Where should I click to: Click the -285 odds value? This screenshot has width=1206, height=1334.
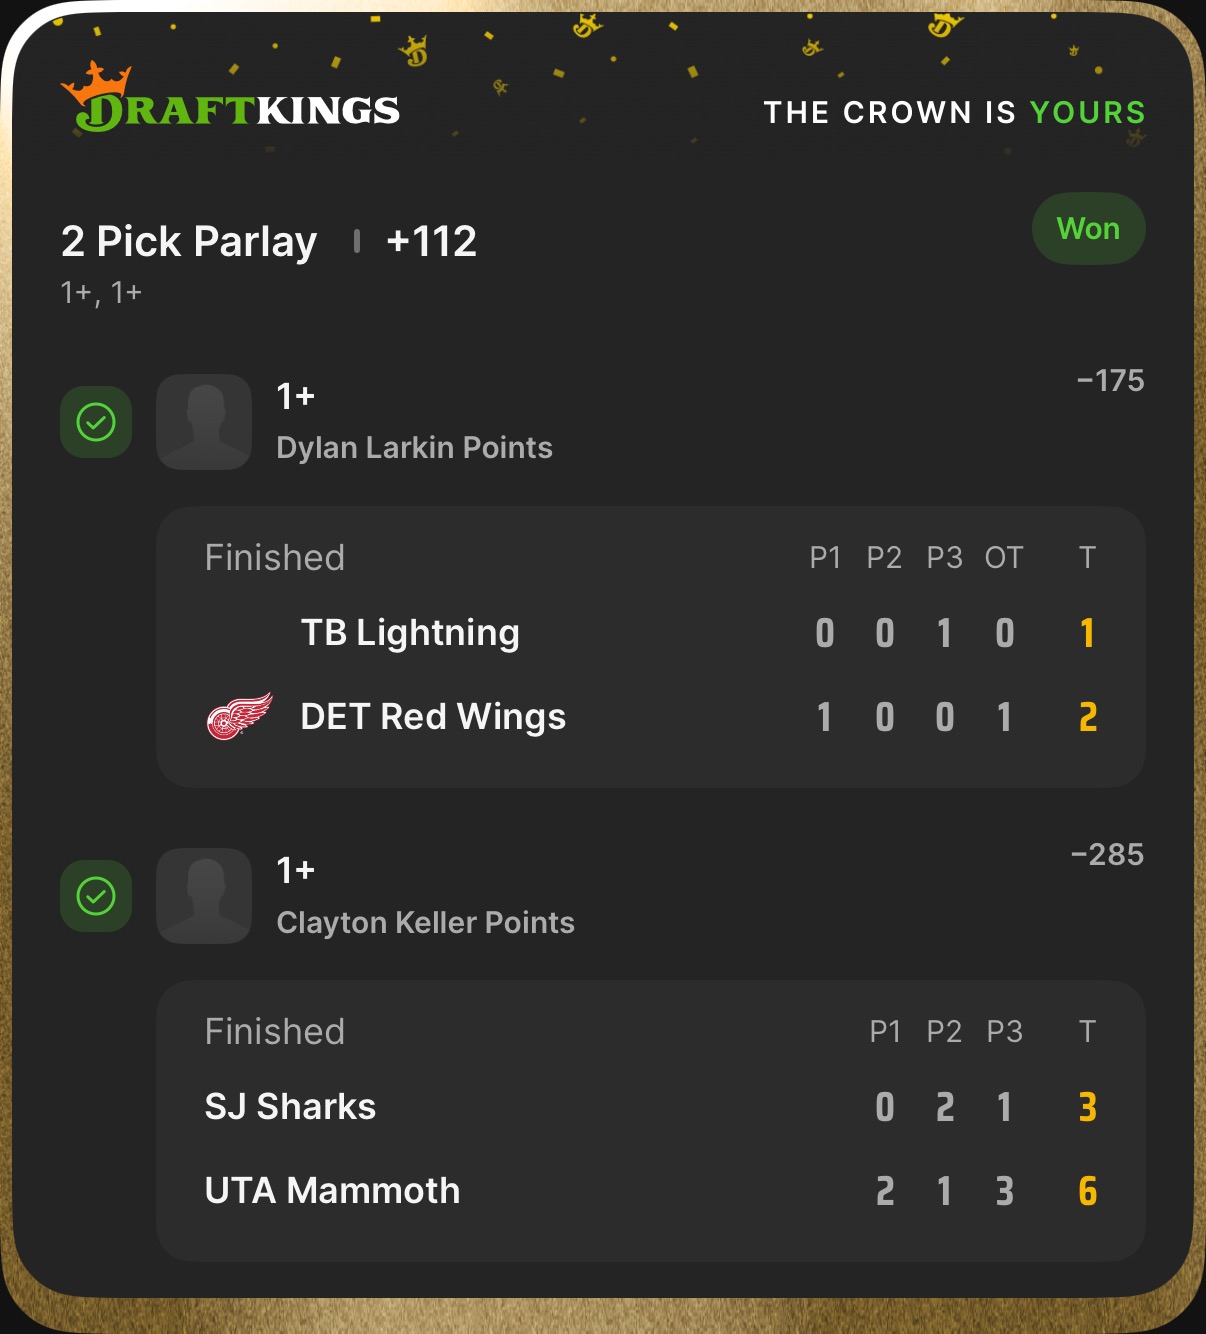click(x=1107, y=855)
